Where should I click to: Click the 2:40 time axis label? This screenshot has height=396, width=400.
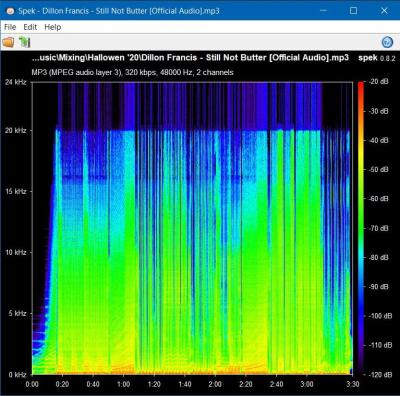point(276,384)
